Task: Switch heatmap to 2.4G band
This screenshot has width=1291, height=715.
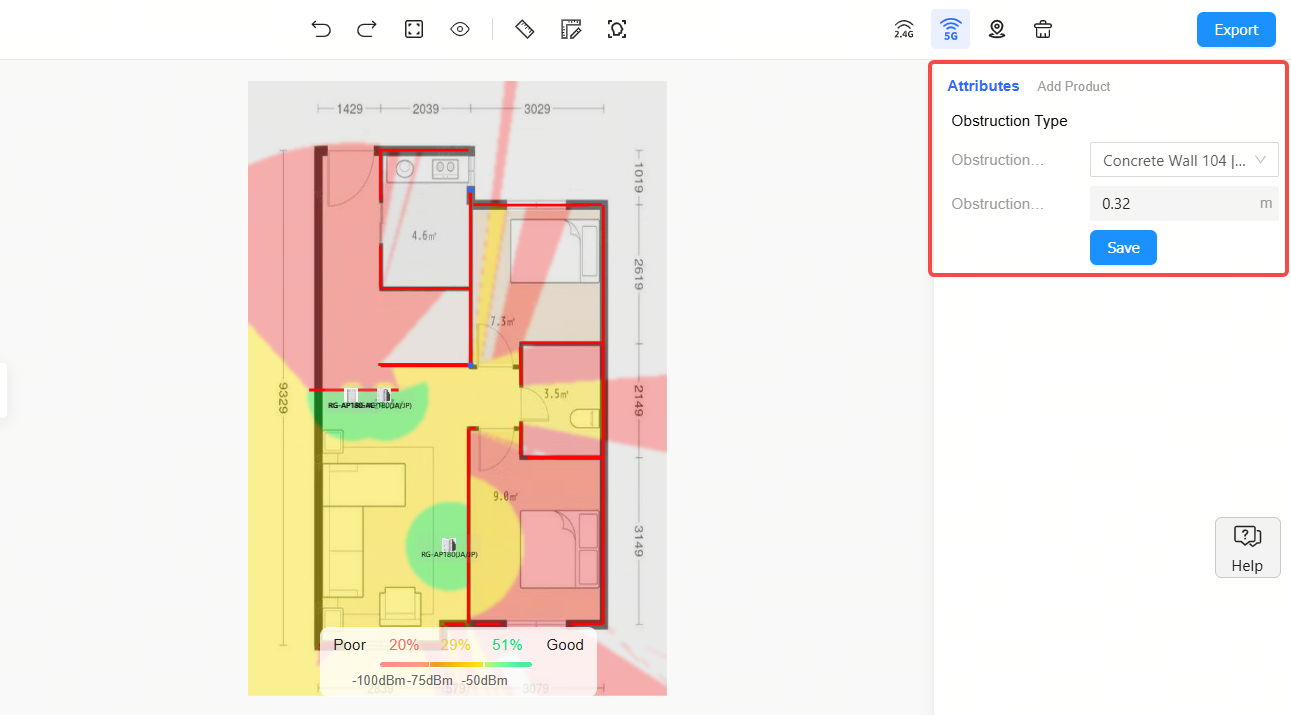Action: [904, 29]
